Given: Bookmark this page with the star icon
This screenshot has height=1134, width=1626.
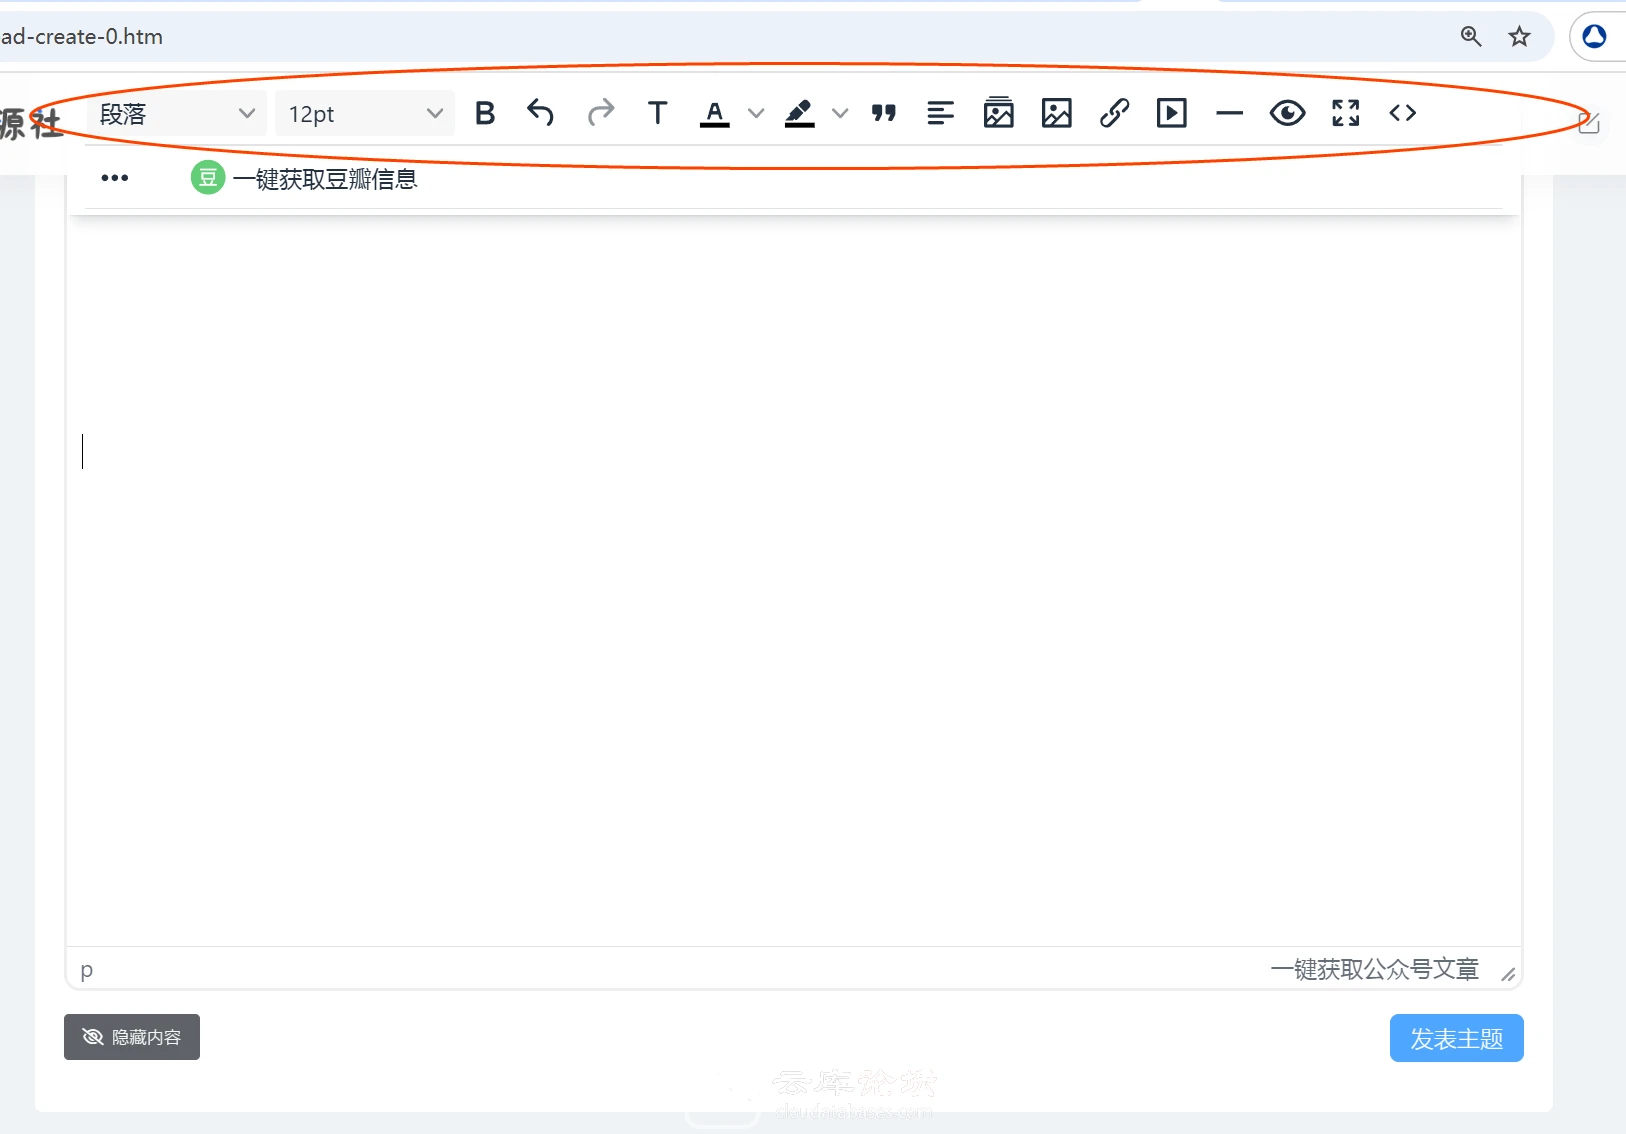Looking at the screenshot, I should point(1519,37).
